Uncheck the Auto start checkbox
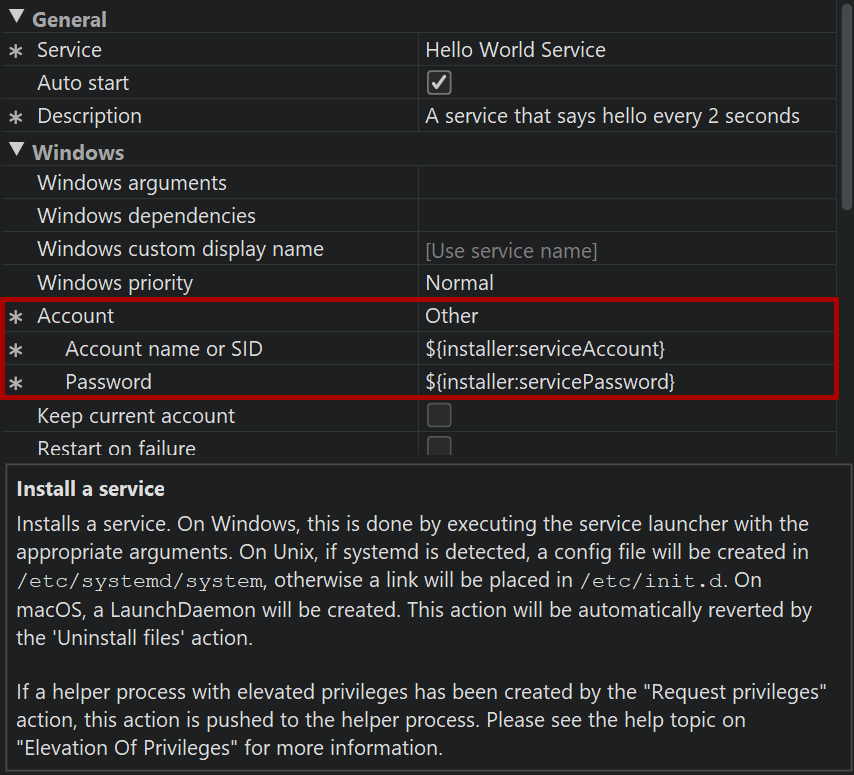 [439, 83]
